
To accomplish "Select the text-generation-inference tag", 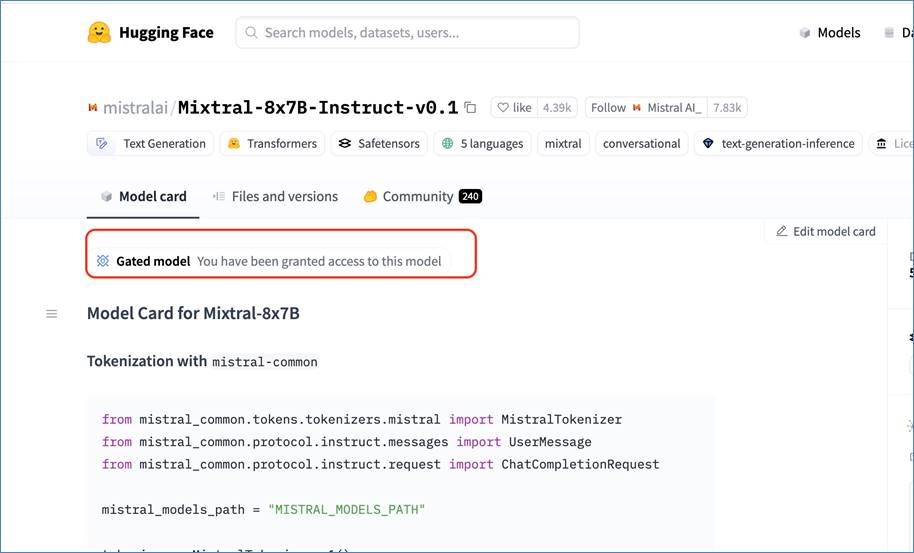I will (778, 143).
